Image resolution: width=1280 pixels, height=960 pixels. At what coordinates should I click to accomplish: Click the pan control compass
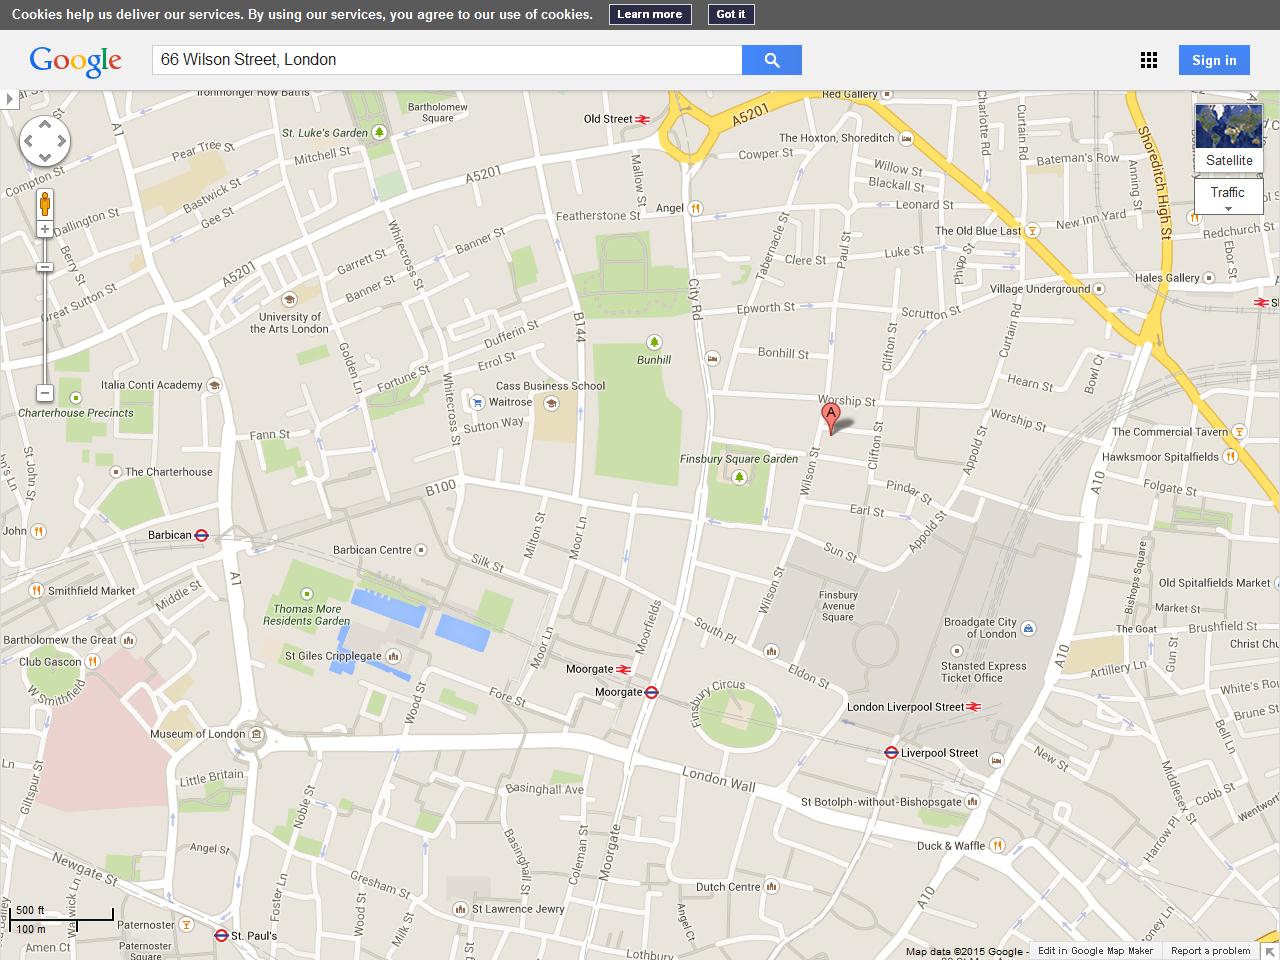(45, 141)
